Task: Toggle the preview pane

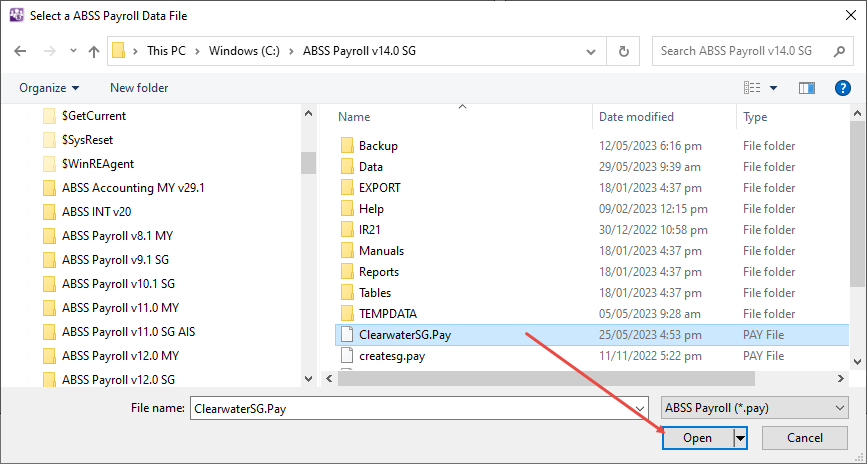Action: click(807, 88)
